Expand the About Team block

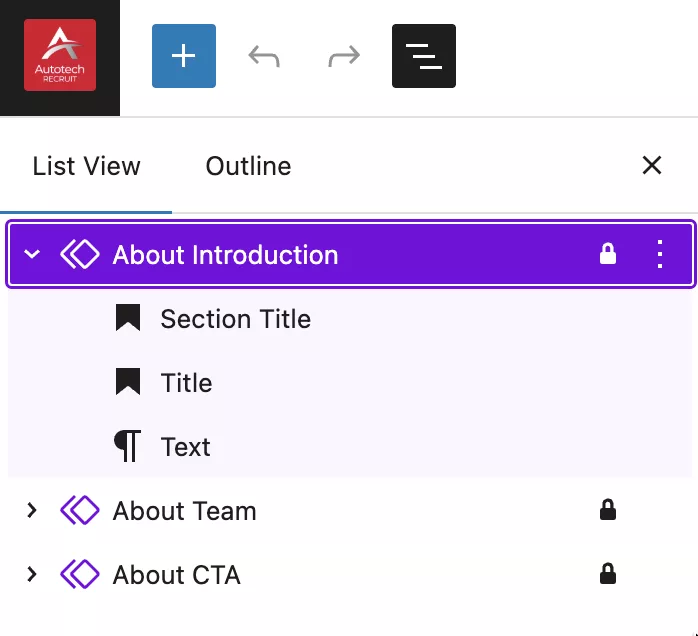pos(32,511)
